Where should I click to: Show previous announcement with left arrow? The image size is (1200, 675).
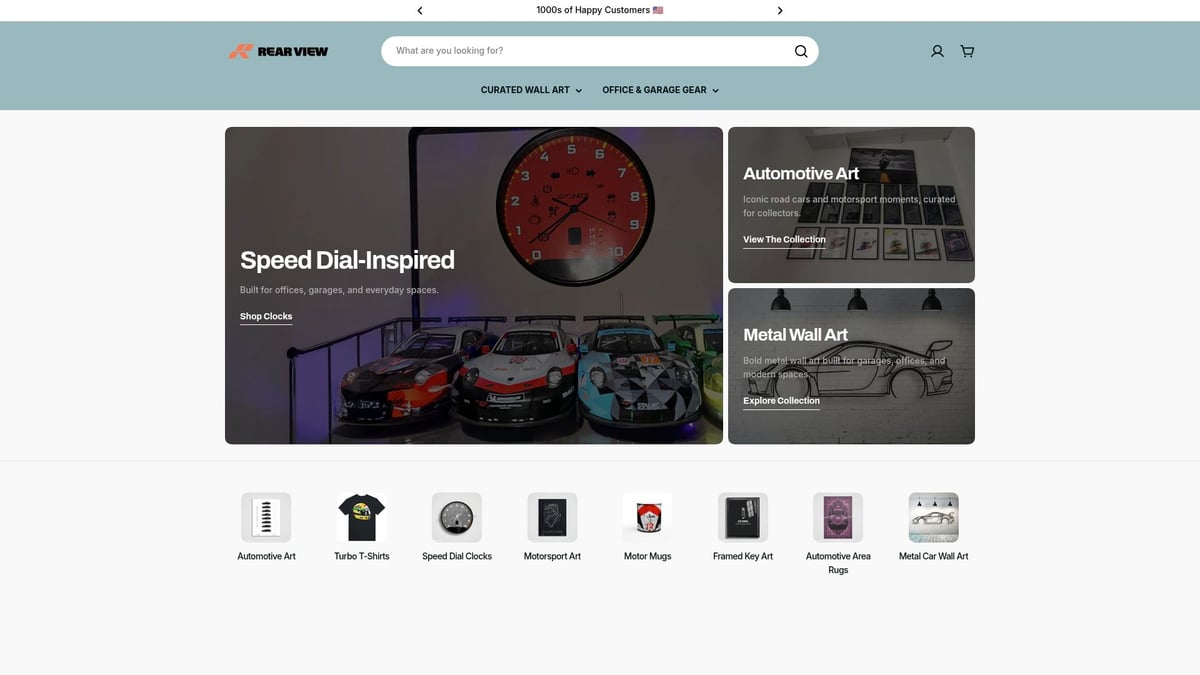(x=420, y=11)
